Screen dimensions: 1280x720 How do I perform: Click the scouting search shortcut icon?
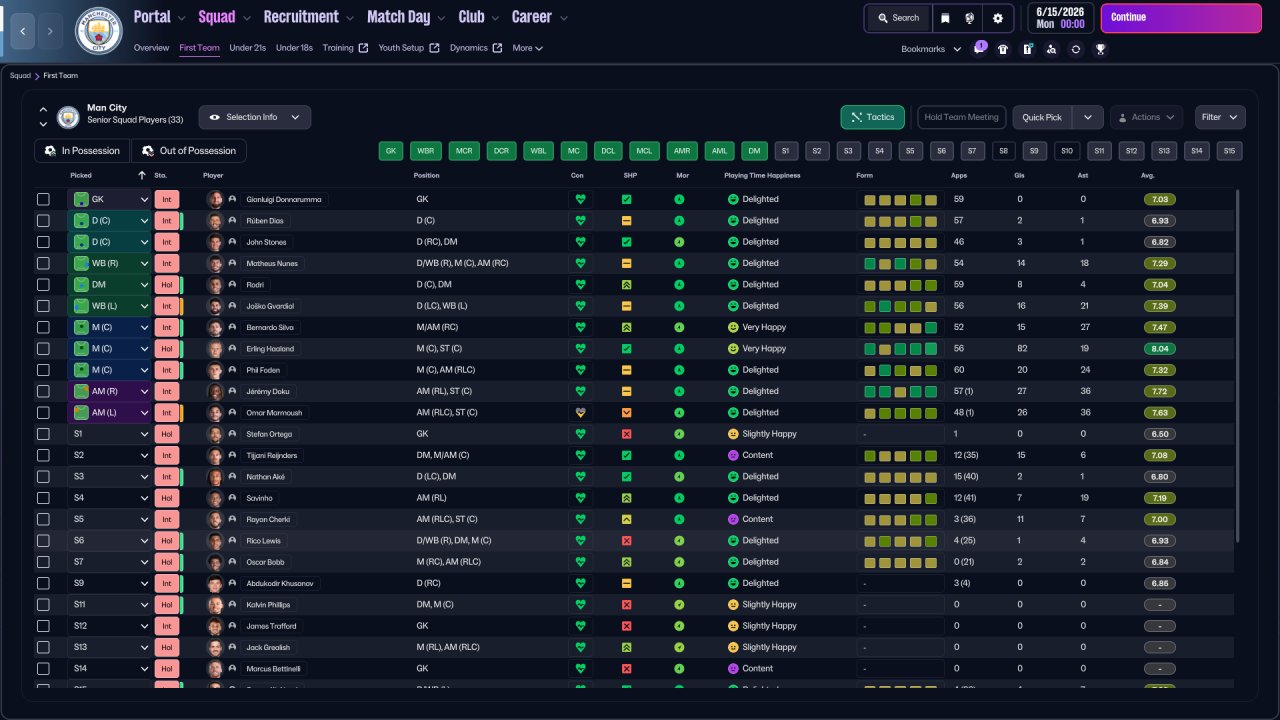click(1051, 49)
